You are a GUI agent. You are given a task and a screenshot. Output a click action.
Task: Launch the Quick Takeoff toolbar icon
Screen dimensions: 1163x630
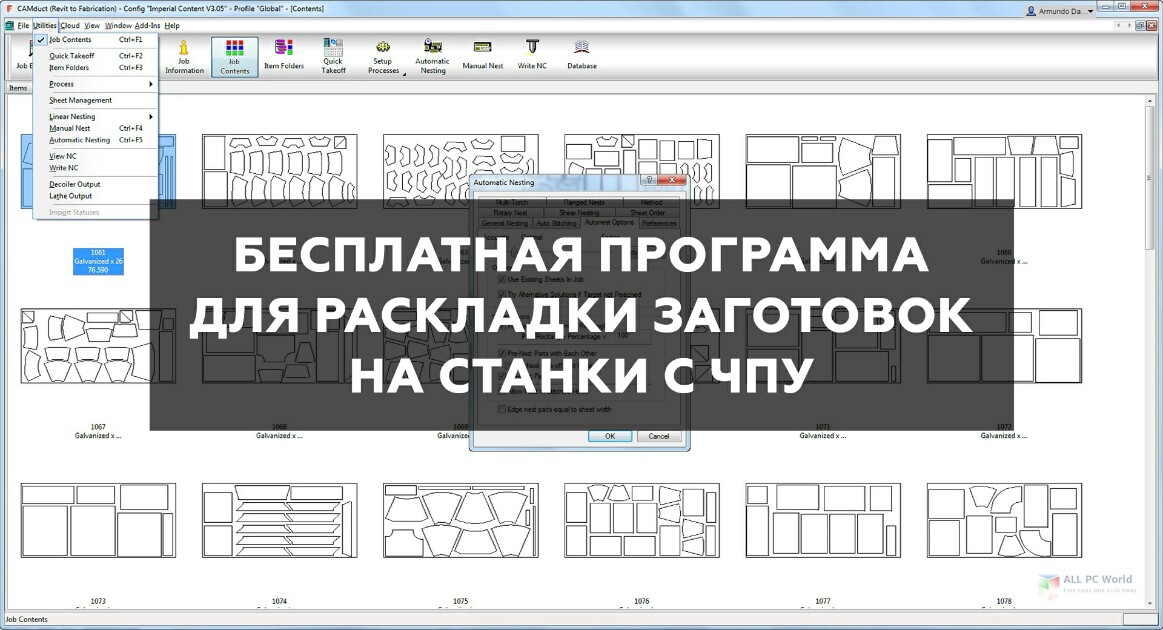(333, 56)
